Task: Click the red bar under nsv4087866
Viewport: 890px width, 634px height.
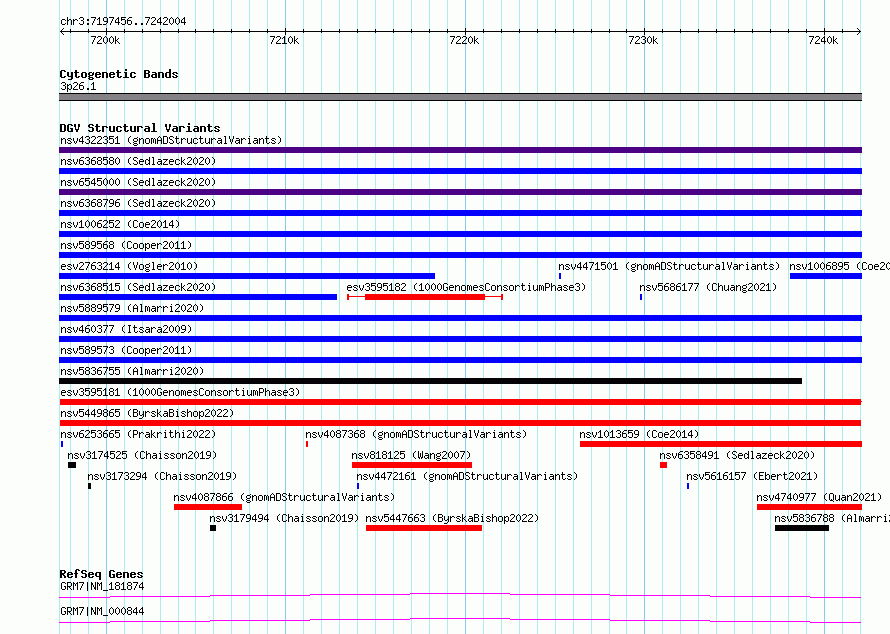Action: tap(208, 507)
